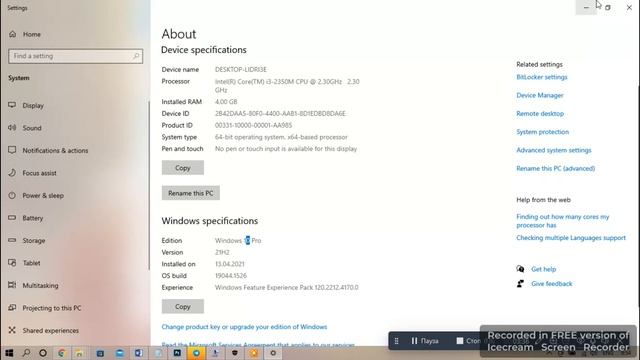Pause recording with the Пауза button
The width and height of the screenshot is (640, 360).
tap(424, 341)
